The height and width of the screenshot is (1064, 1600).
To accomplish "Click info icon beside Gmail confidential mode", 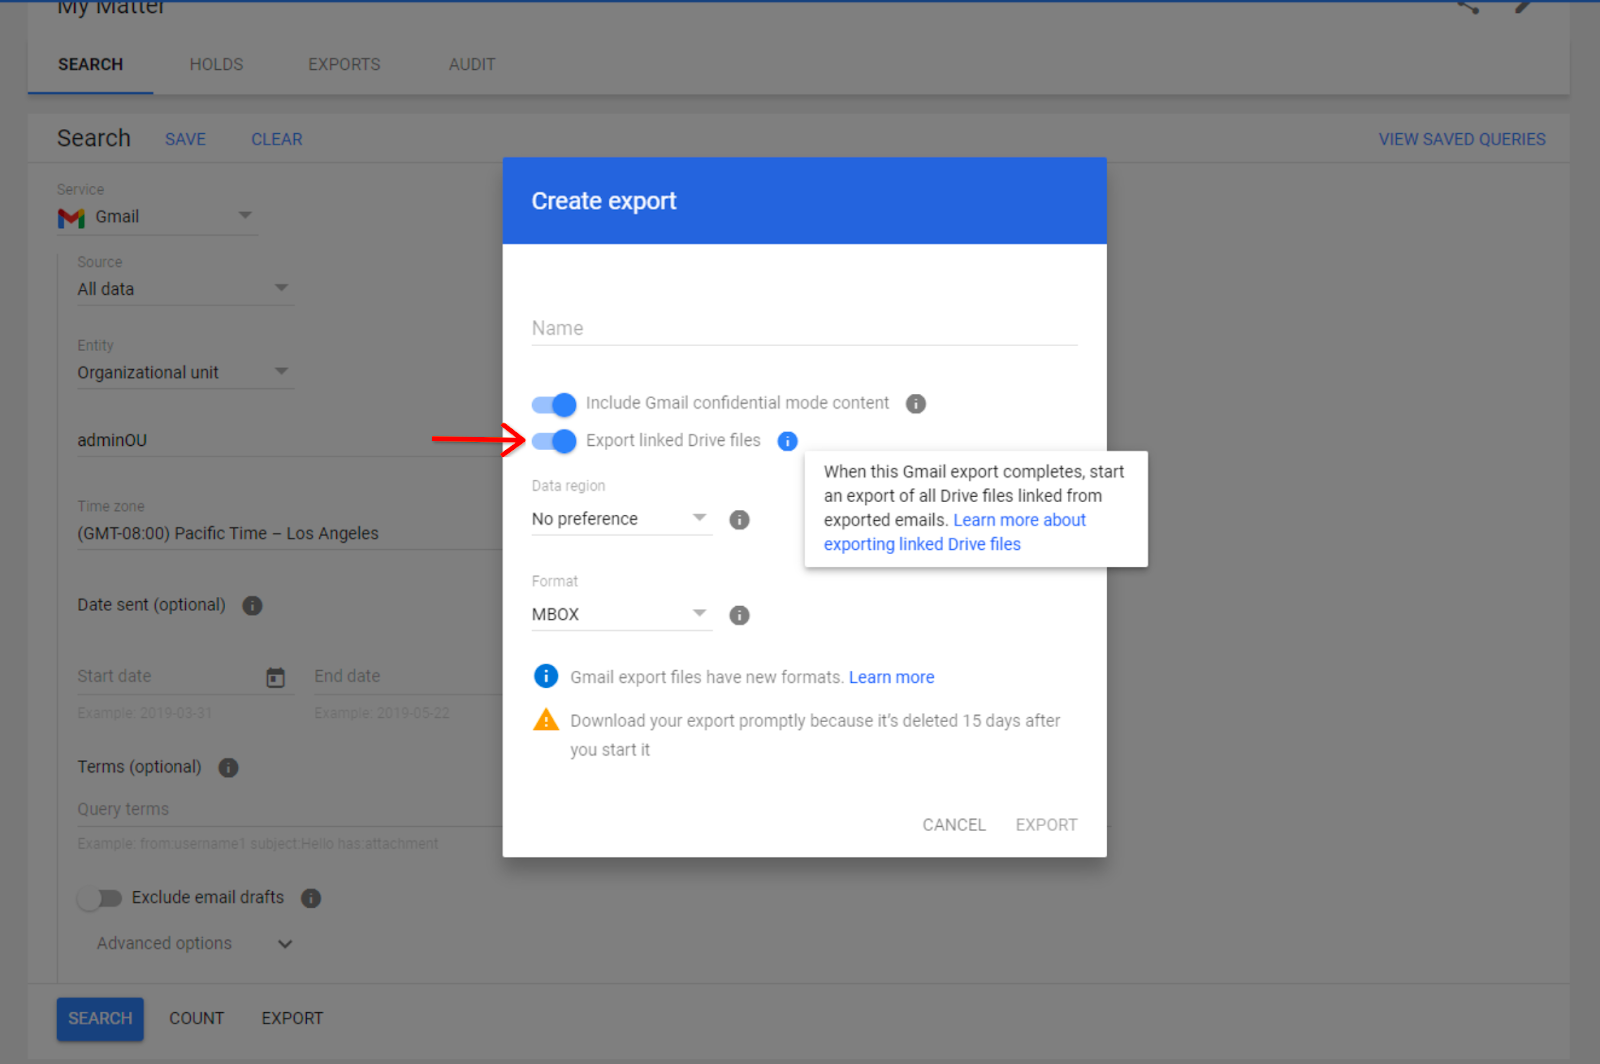I will coord(915,404).
